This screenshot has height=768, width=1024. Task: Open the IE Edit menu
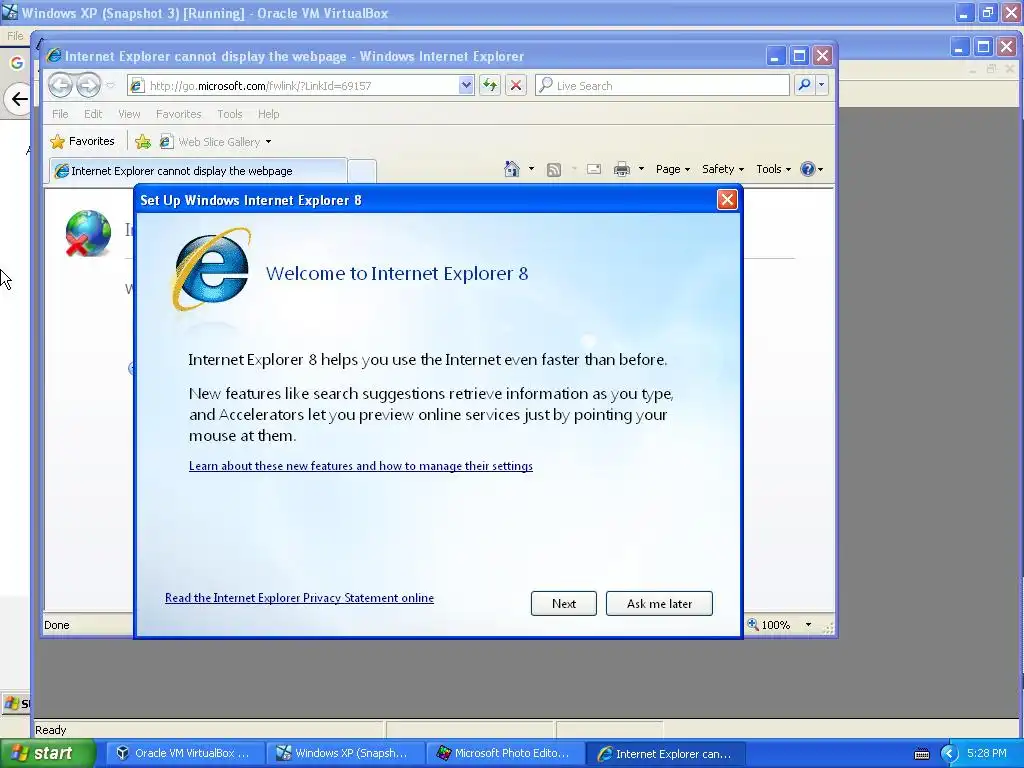pos(93,114)
